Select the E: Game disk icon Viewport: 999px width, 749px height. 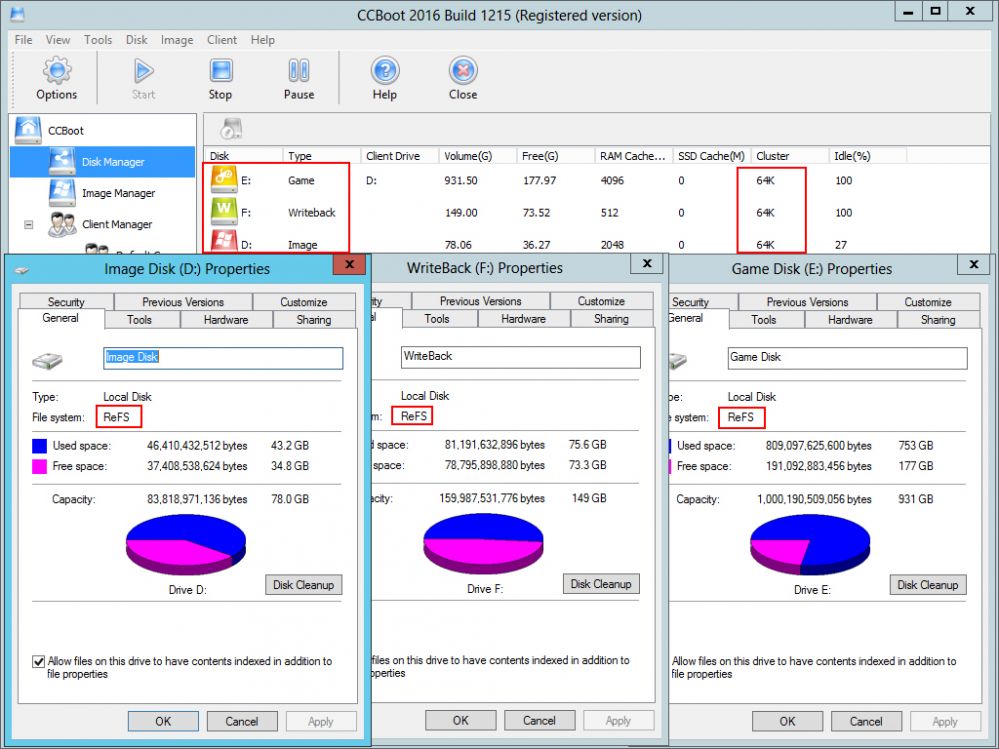click(224, 180)
